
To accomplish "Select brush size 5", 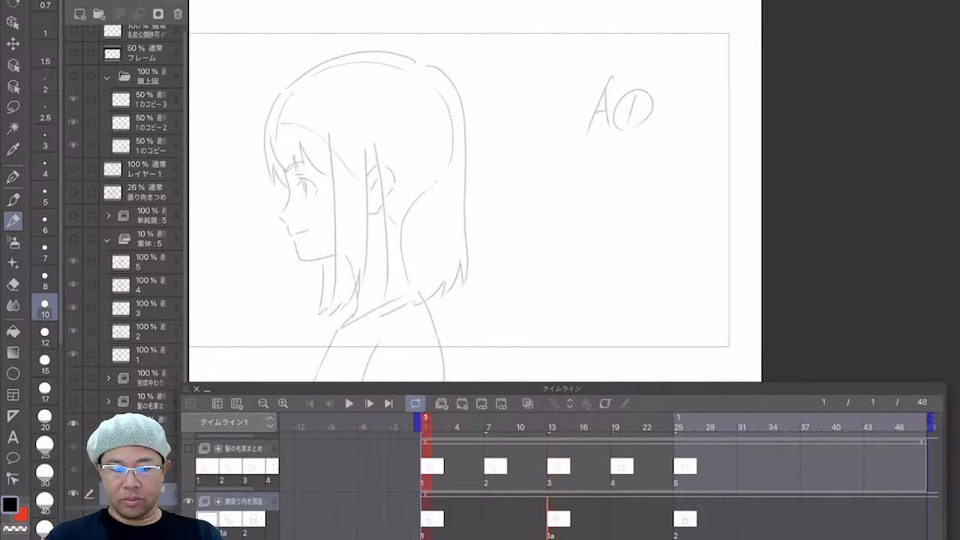I will pos(45,195).
